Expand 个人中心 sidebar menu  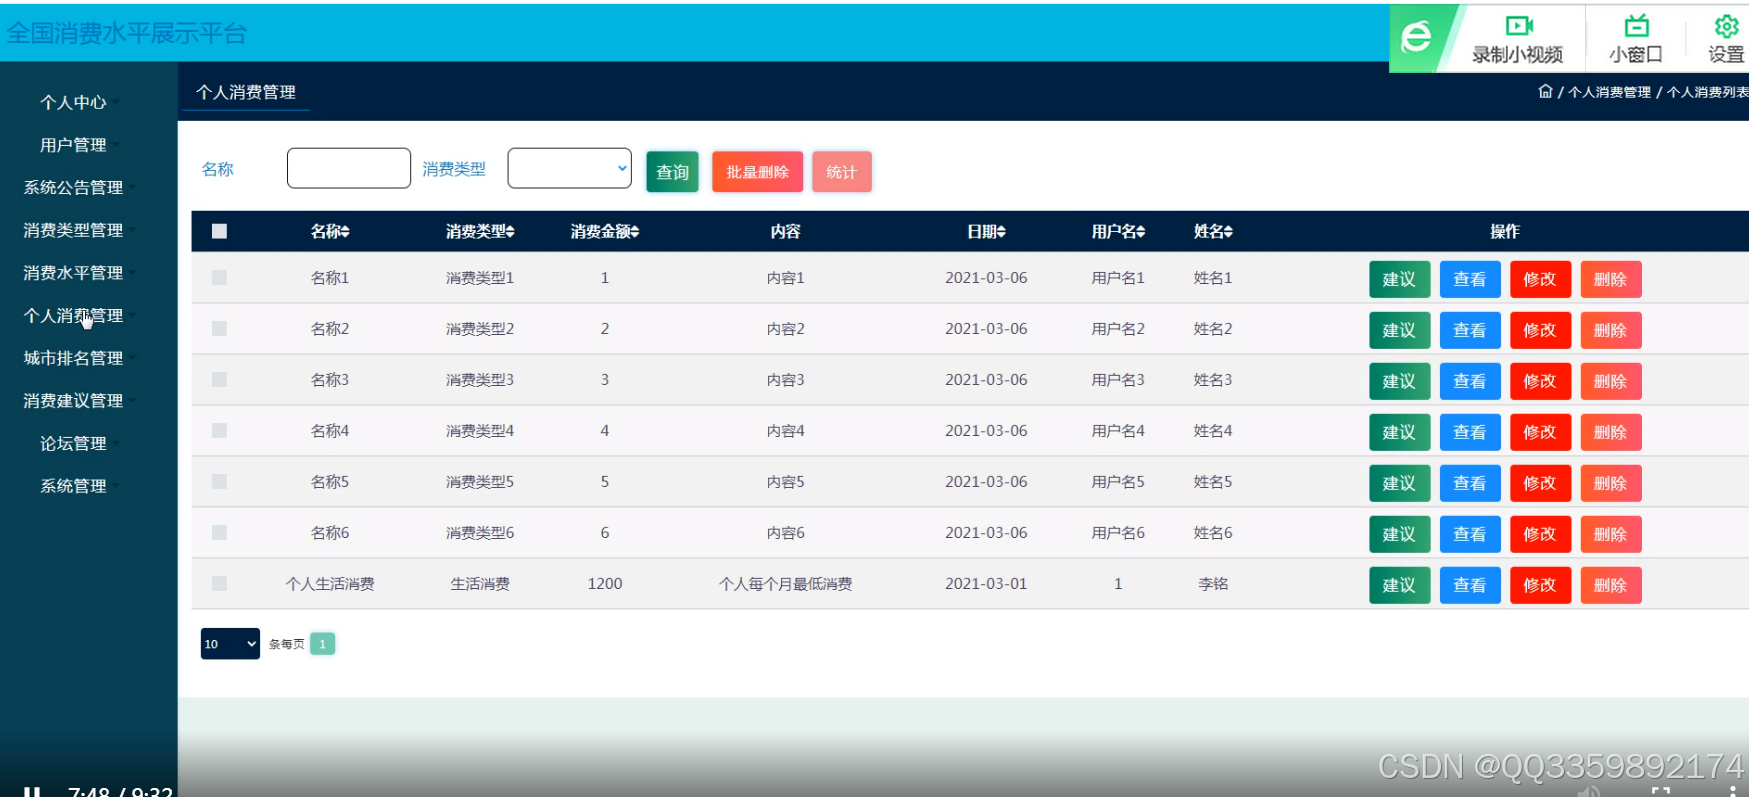pos(73,102)
